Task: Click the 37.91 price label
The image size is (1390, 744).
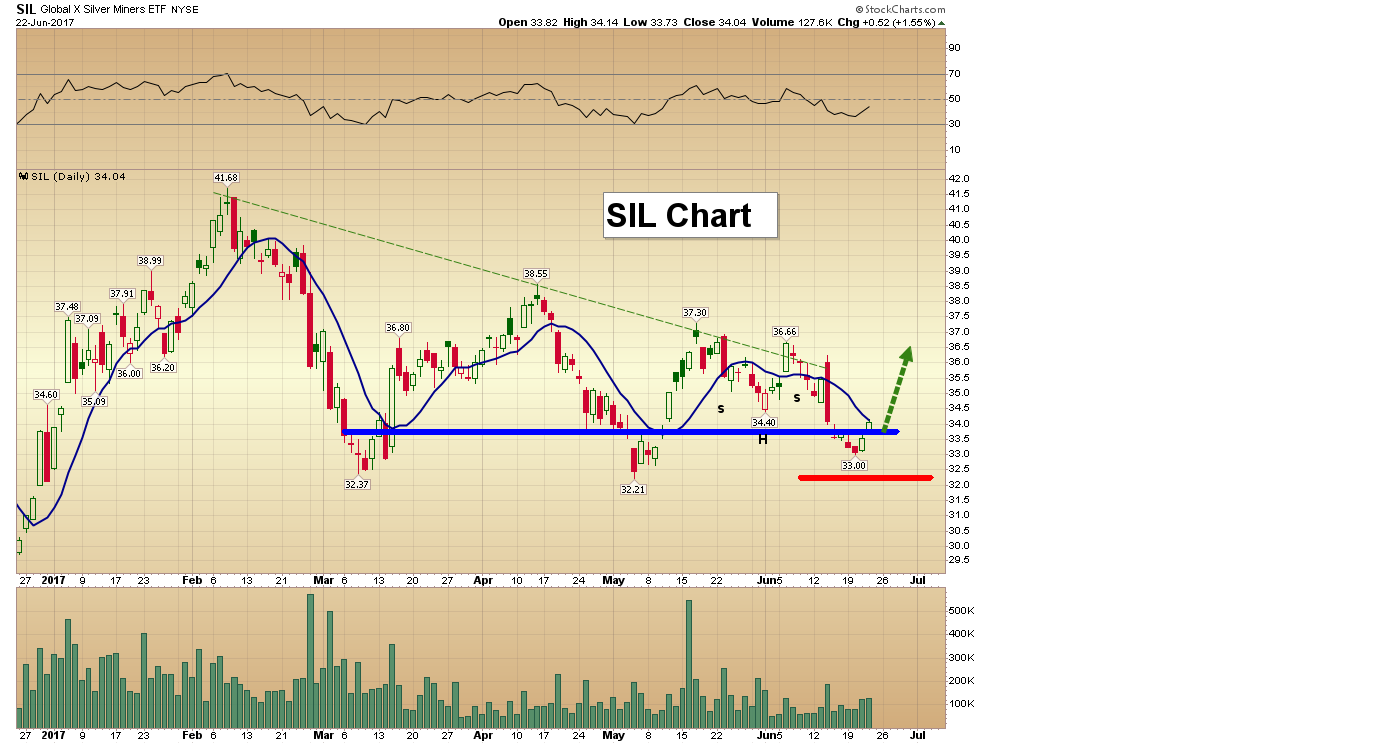Action: click(x=122, y=293)
